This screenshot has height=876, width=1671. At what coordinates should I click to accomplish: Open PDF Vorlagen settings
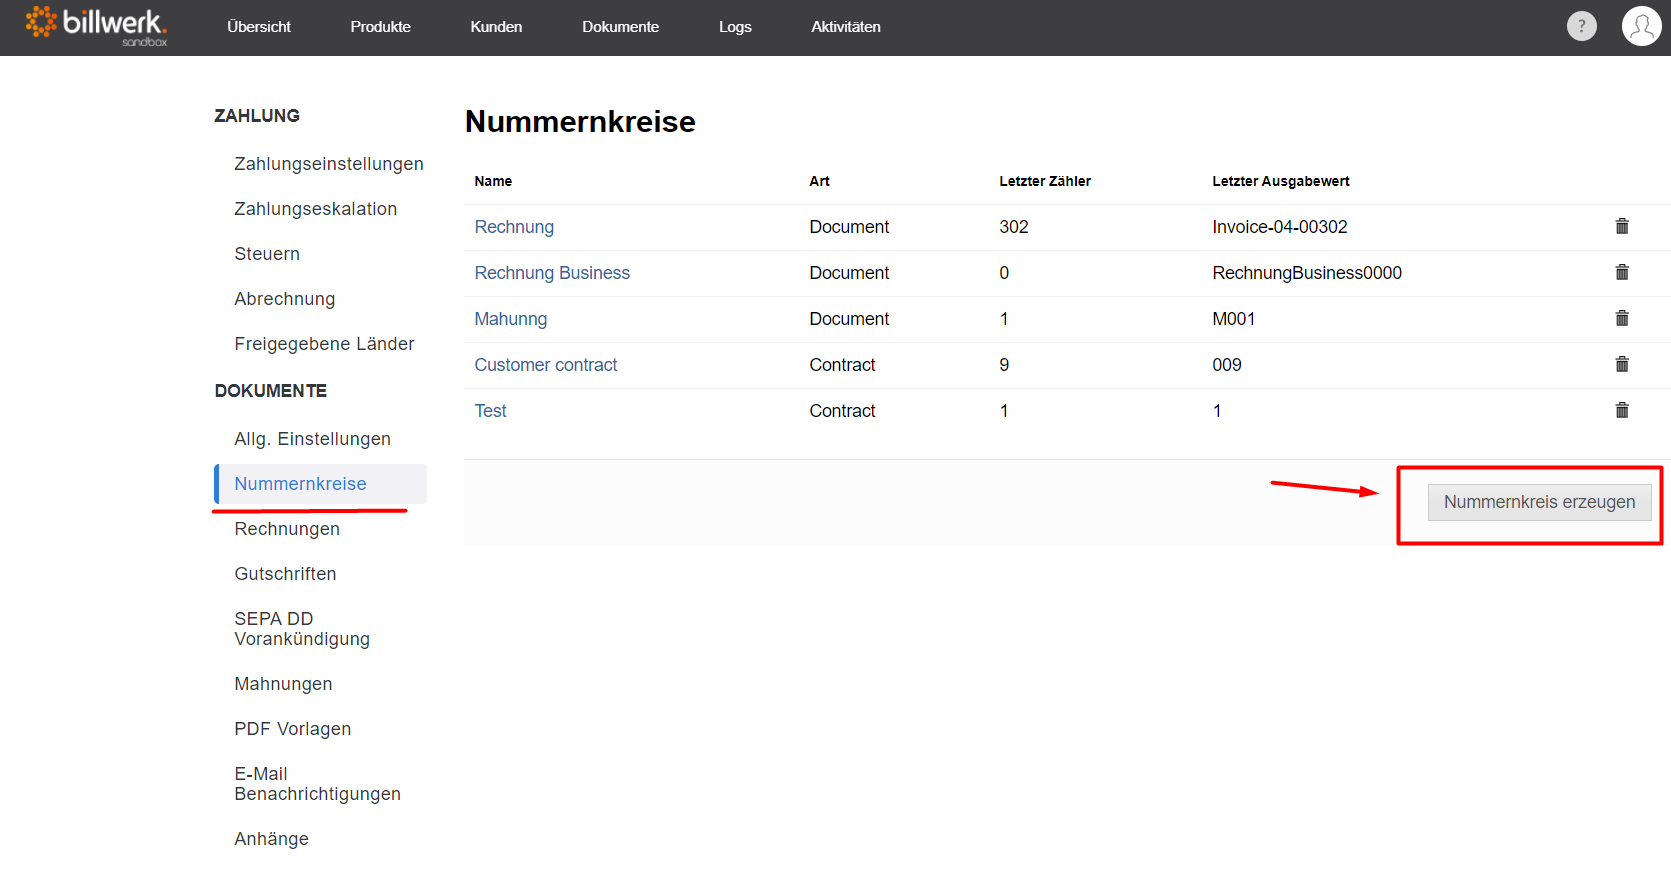point(293,729)
